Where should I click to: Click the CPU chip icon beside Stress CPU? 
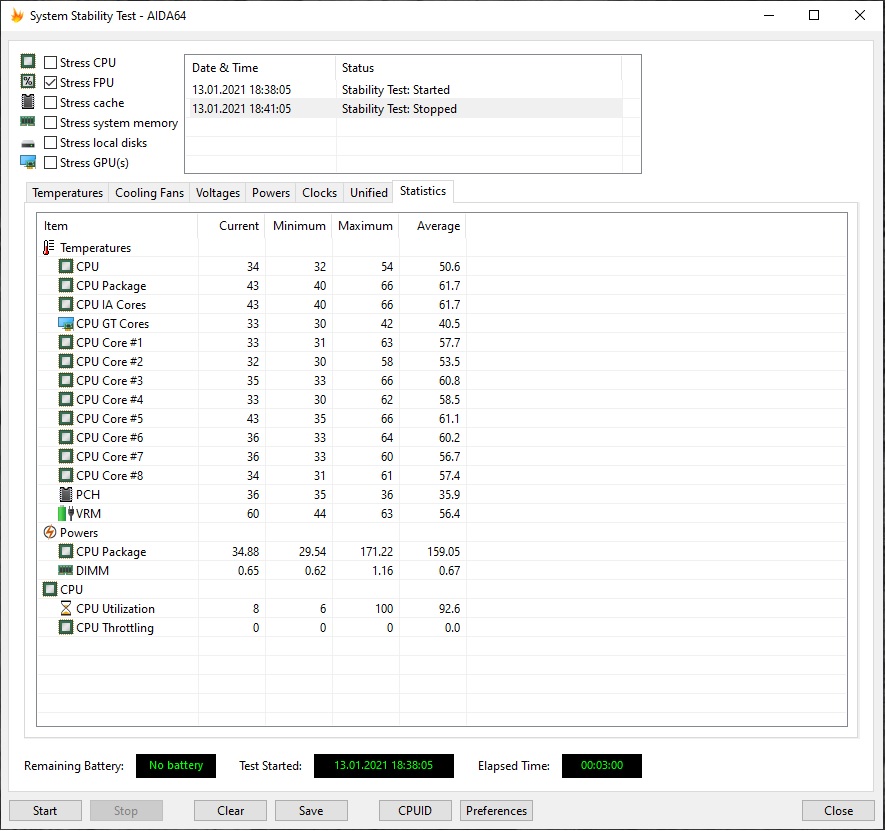coord(28,61)
